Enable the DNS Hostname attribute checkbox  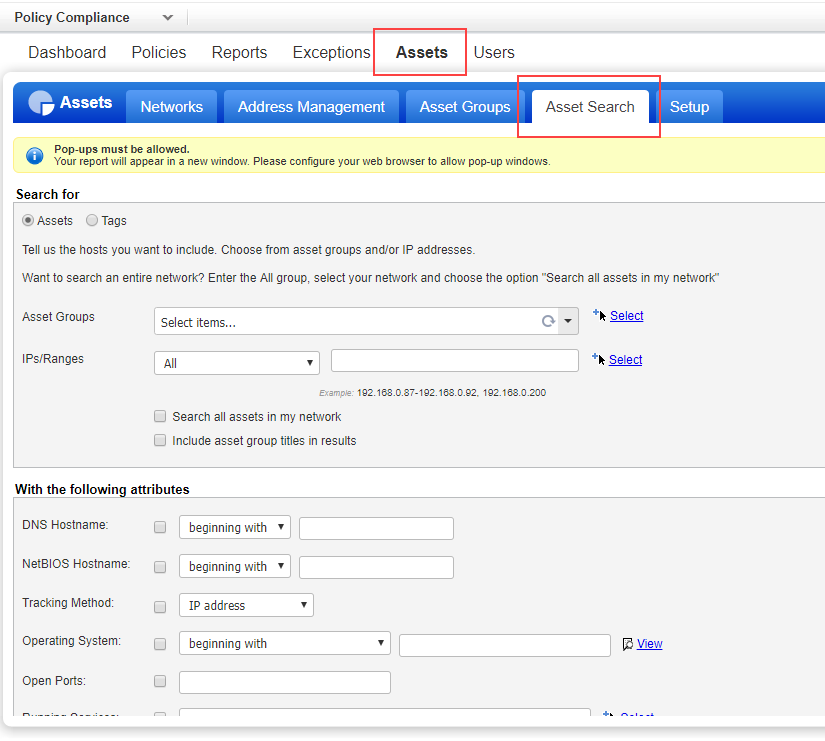tap(160, 527)
